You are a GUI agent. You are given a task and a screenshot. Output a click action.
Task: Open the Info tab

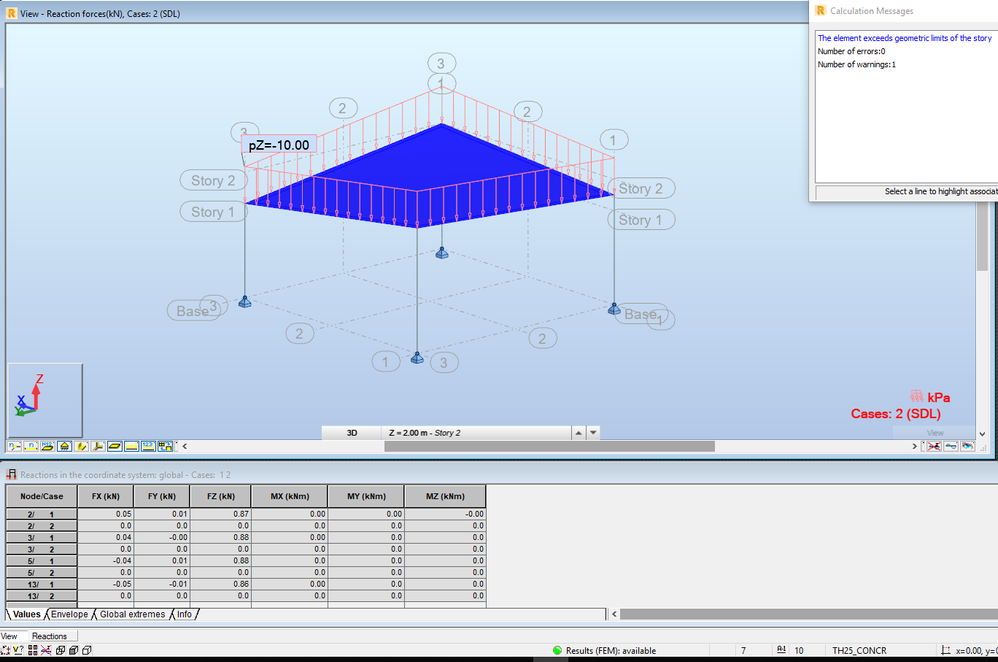[x=184, y=614]
